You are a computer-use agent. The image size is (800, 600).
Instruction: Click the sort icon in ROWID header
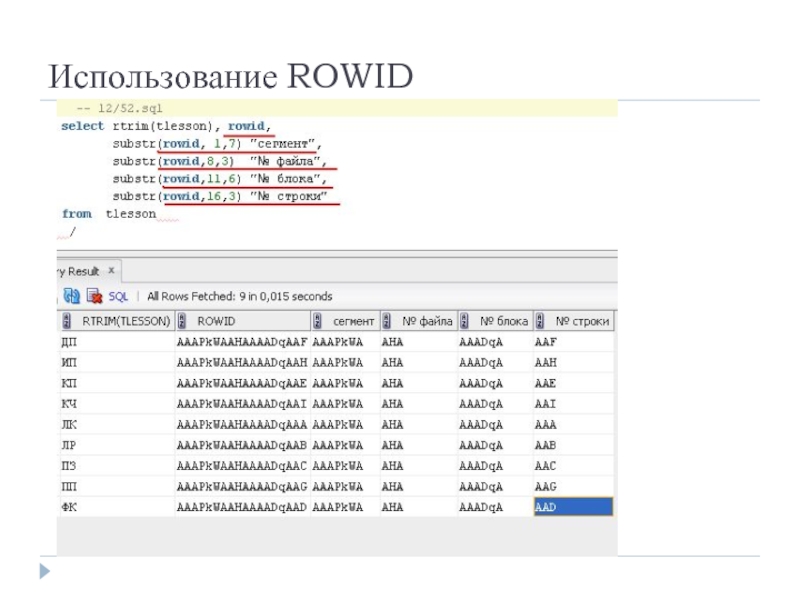(x=182, y=321)
